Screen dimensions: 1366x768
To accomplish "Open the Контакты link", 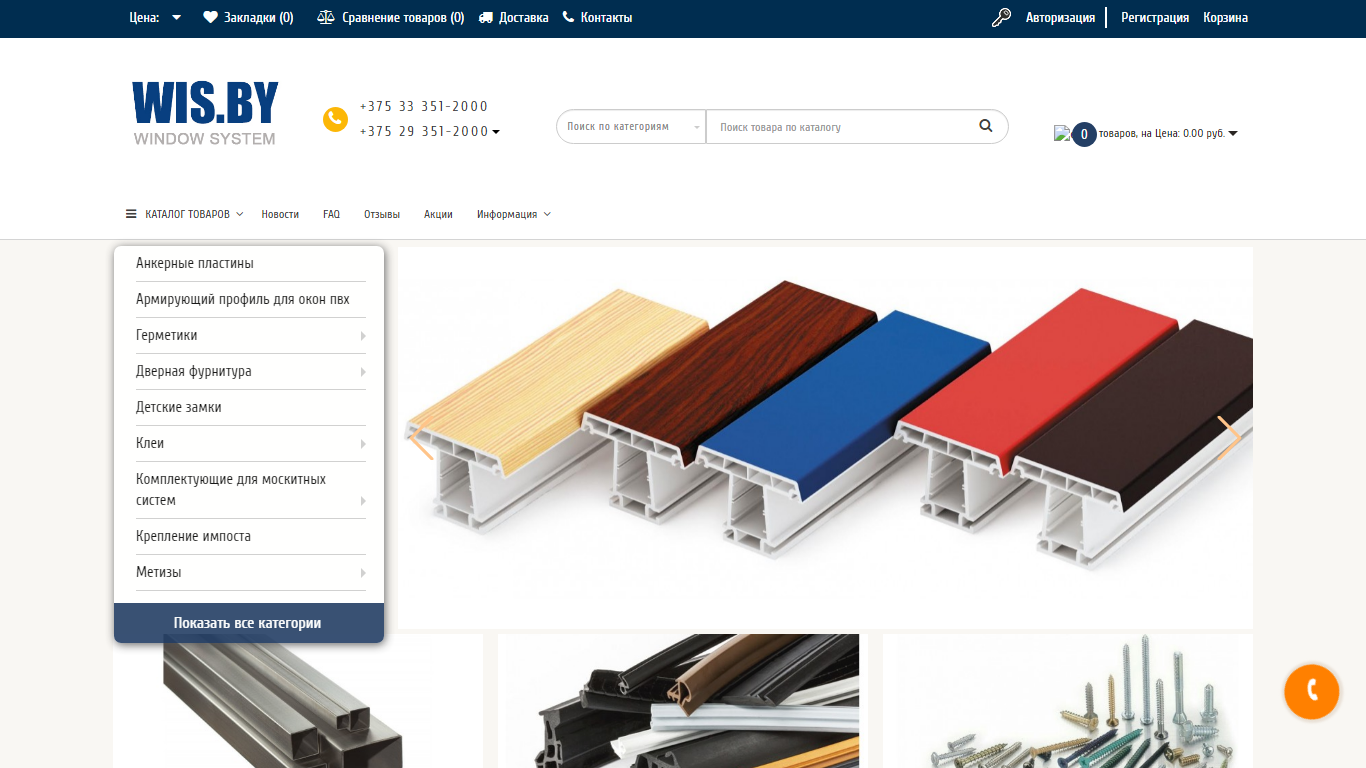I will click(x=606, y=17).
